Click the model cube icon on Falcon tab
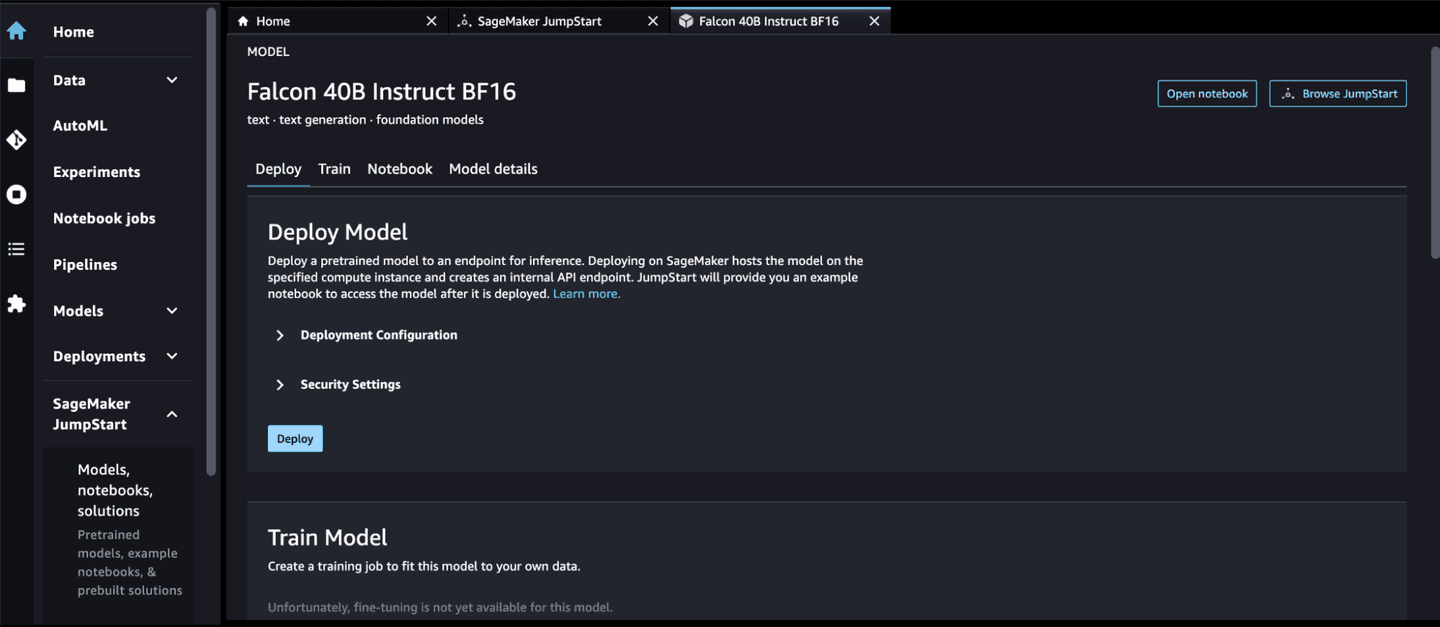 click(686, 20)
